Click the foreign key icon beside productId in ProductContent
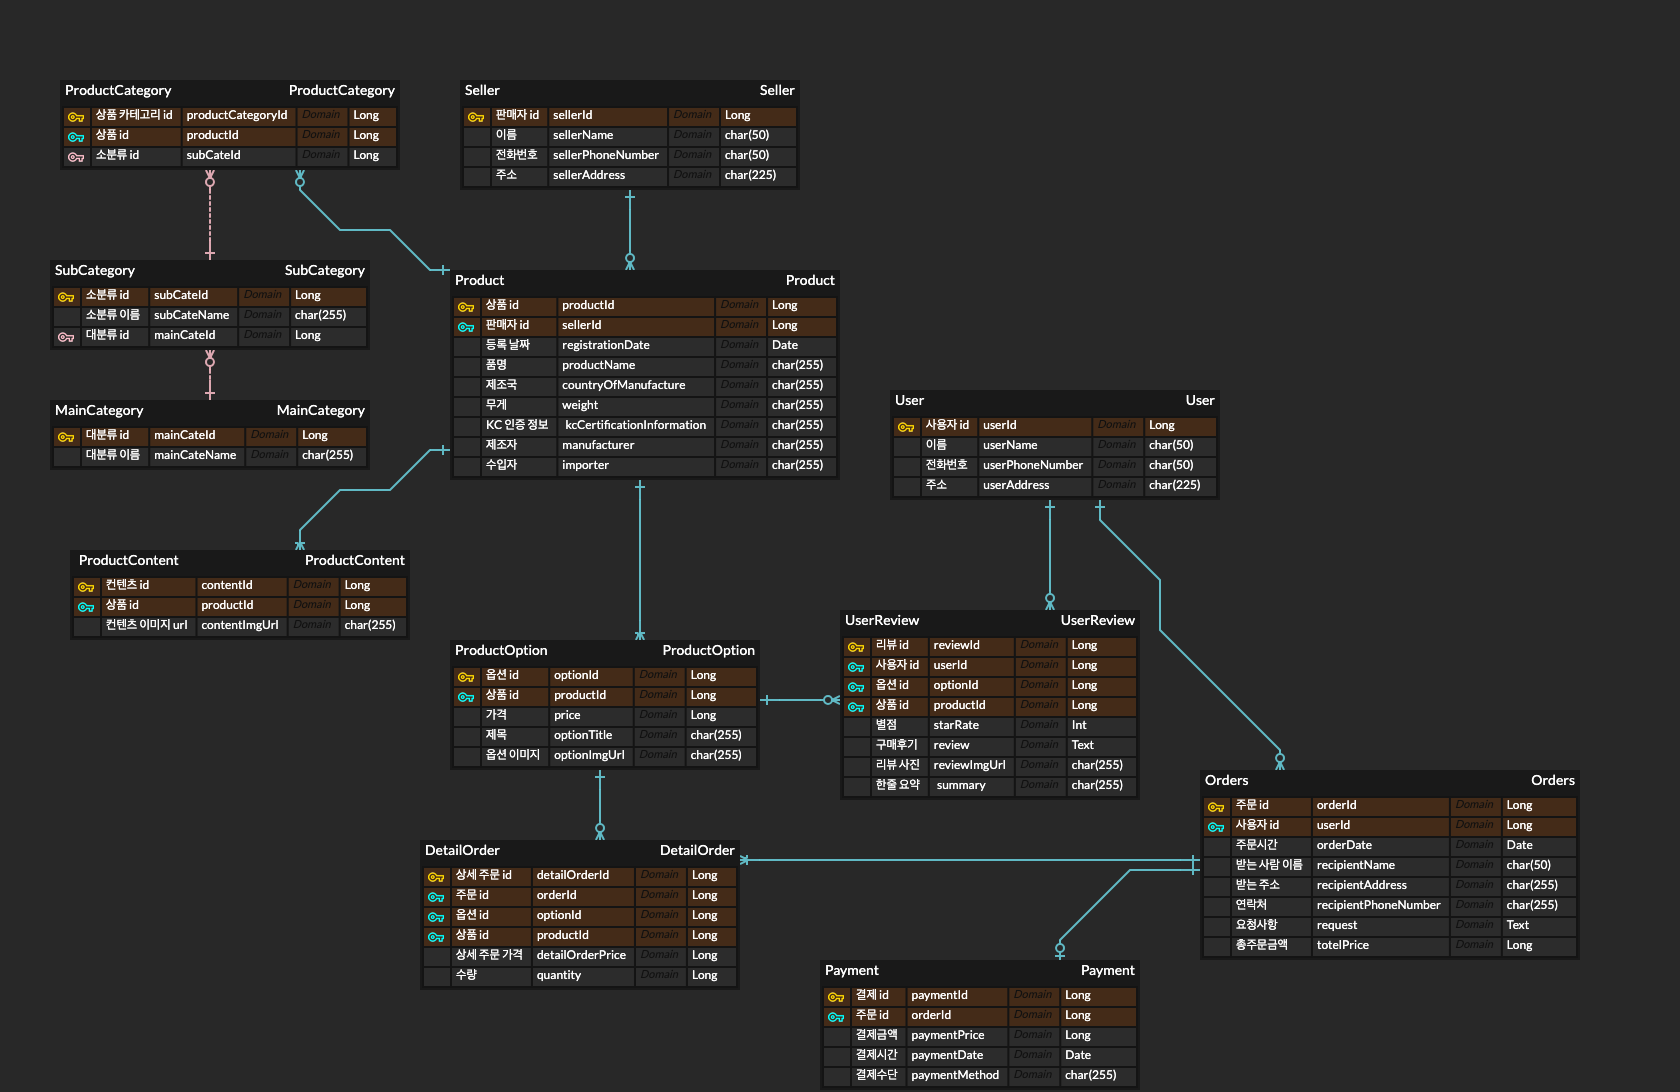The height and width of the screenshot is (1092, 1680). (86, 607)
